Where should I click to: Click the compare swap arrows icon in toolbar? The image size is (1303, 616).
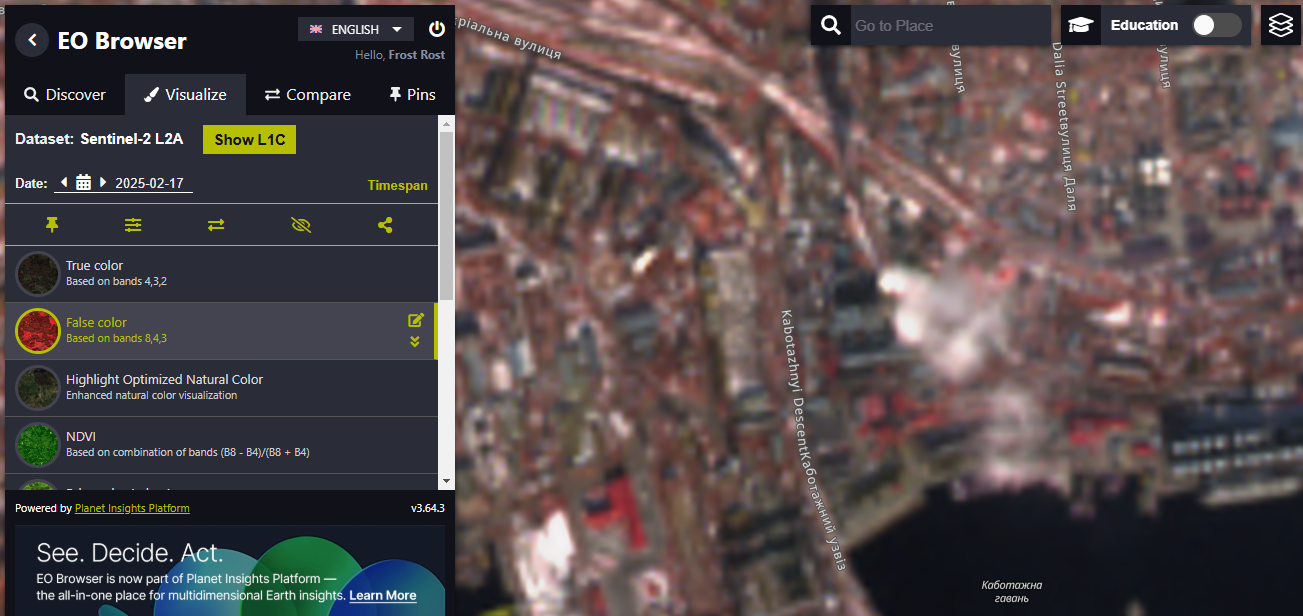tap(216, 225)
